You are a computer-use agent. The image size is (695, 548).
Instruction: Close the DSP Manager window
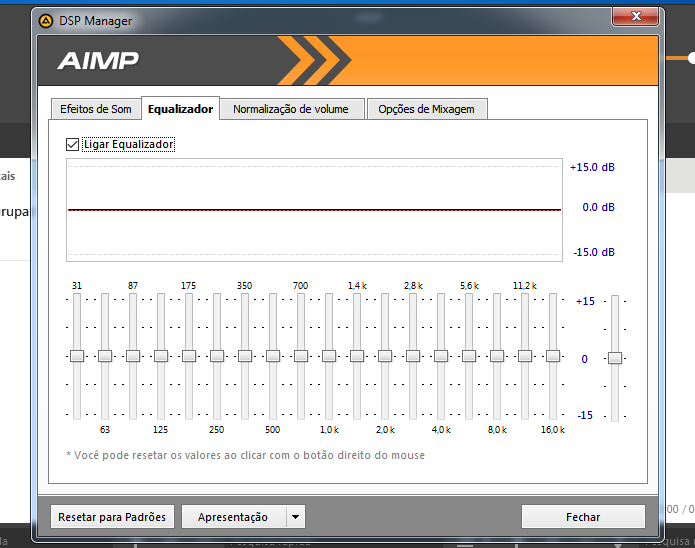coord(636,16)
